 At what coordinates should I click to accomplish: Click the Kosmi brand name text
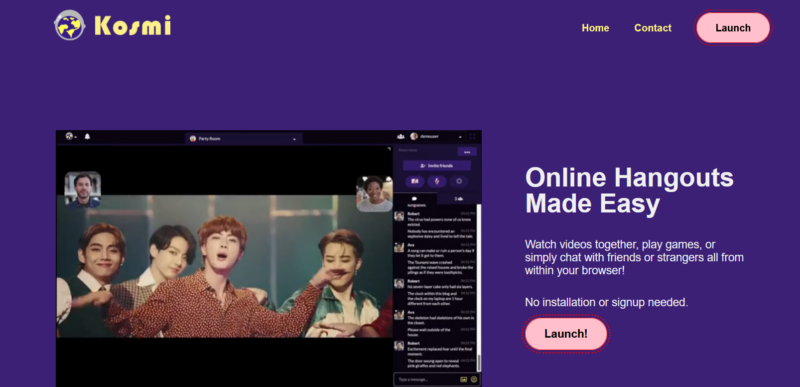(x=133, y=25)
